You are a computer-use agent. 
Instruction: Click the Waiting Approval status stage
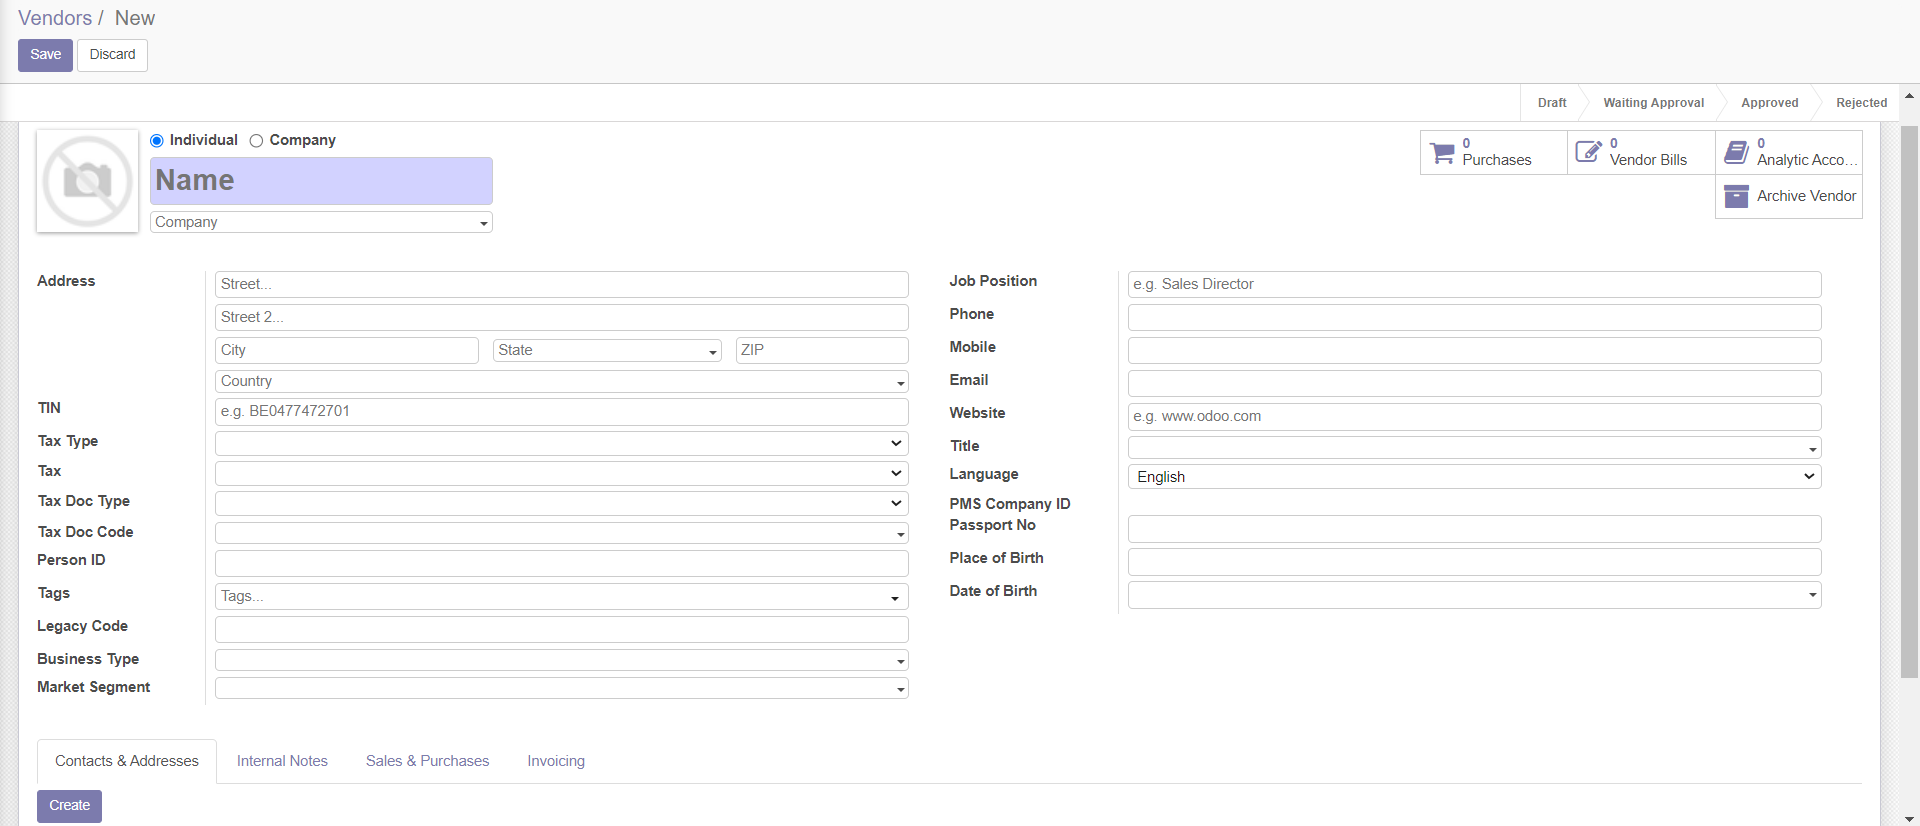[1653, 103]
